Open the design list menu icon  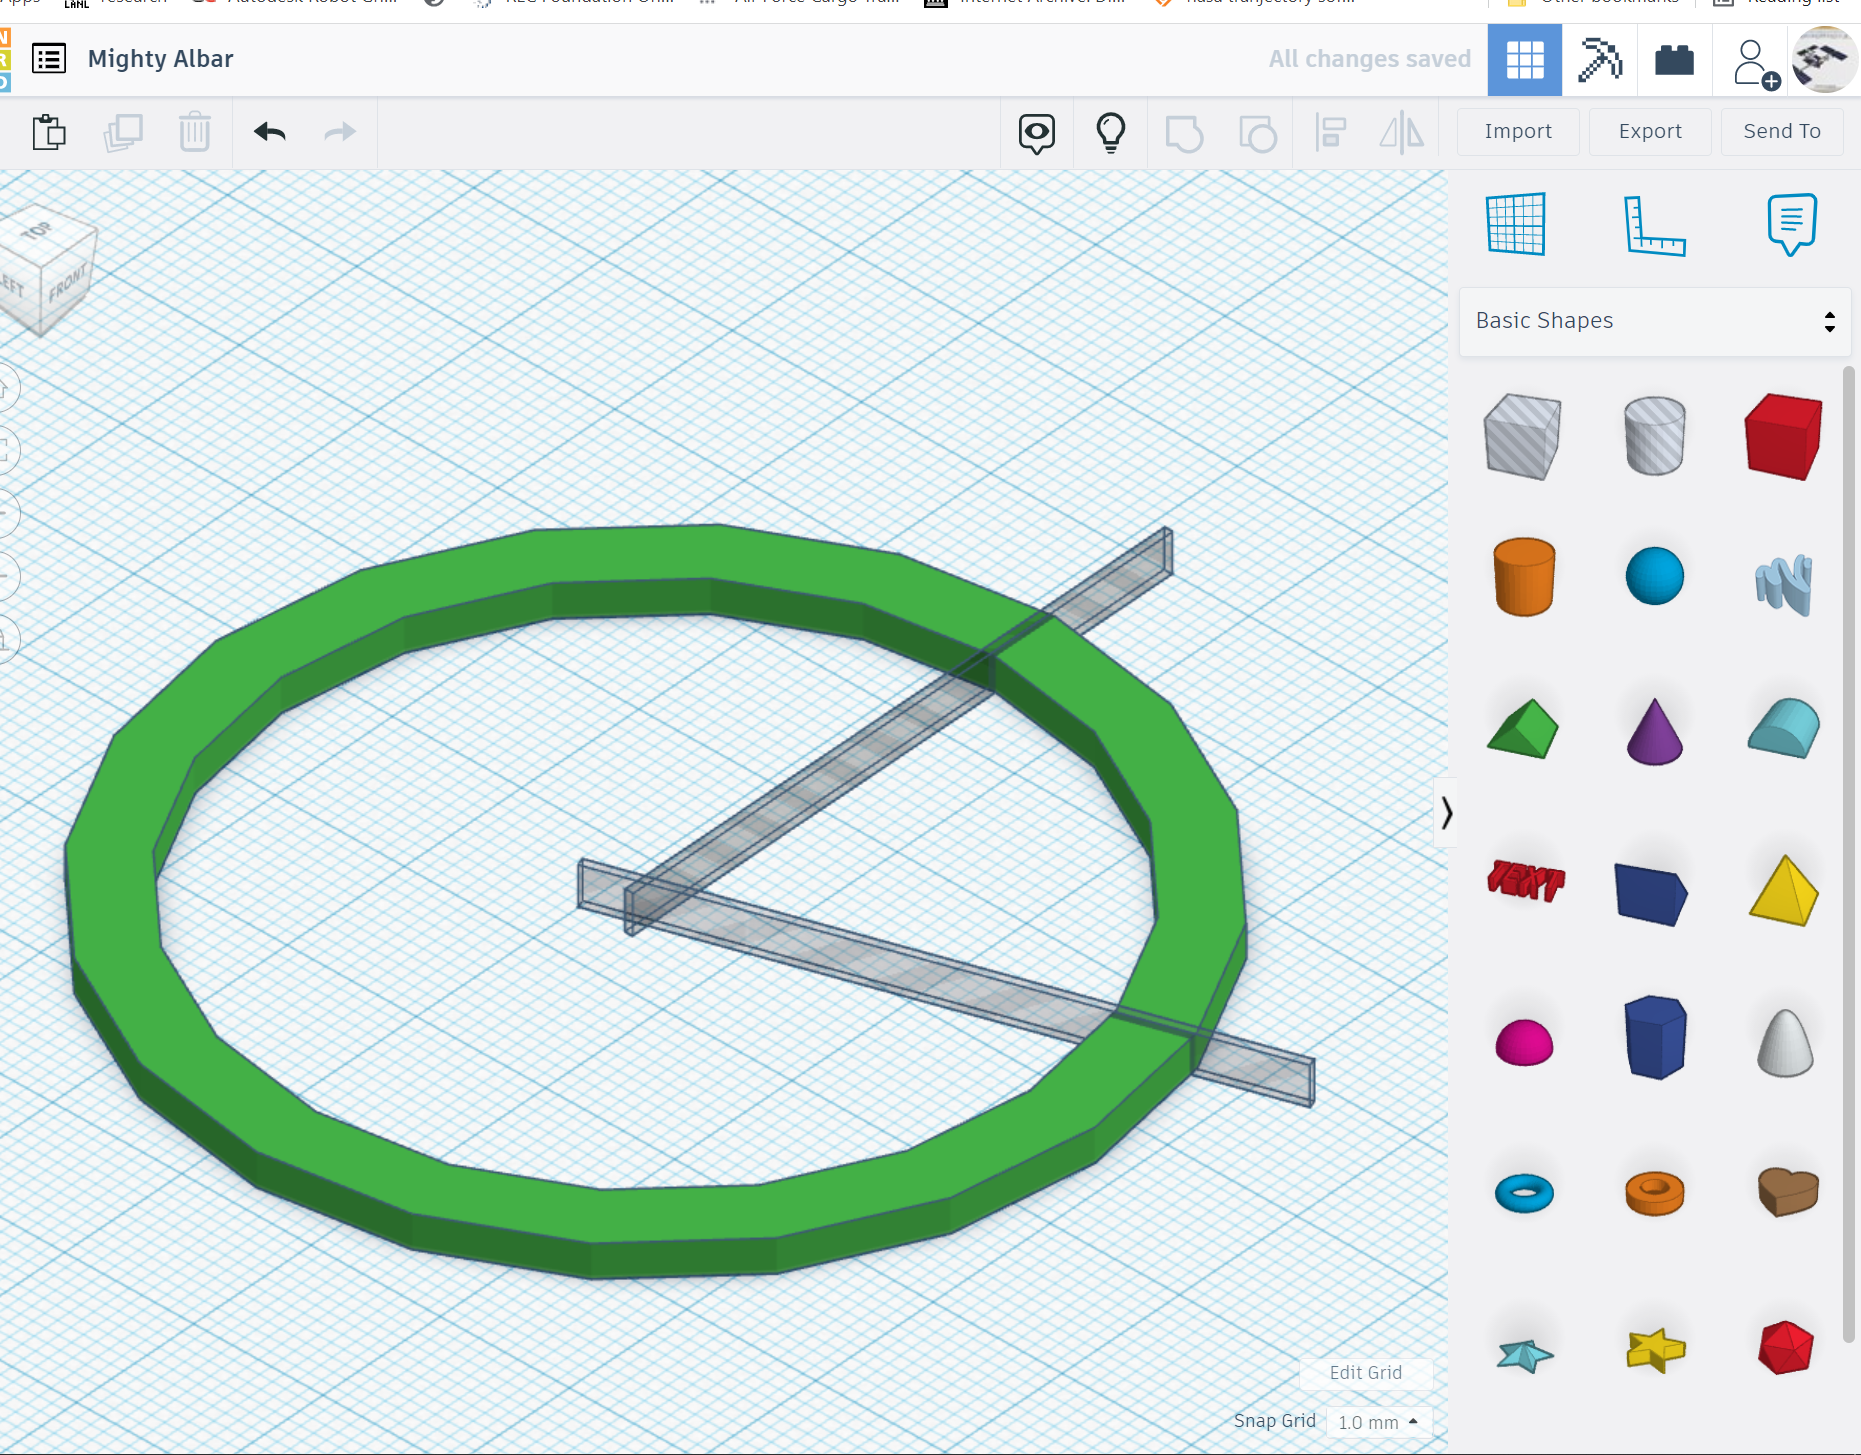(49, 59)
